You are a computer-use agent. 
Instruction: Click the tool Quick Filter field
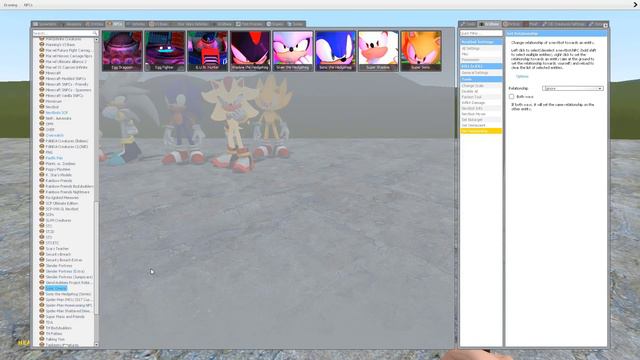click(481, 33)
